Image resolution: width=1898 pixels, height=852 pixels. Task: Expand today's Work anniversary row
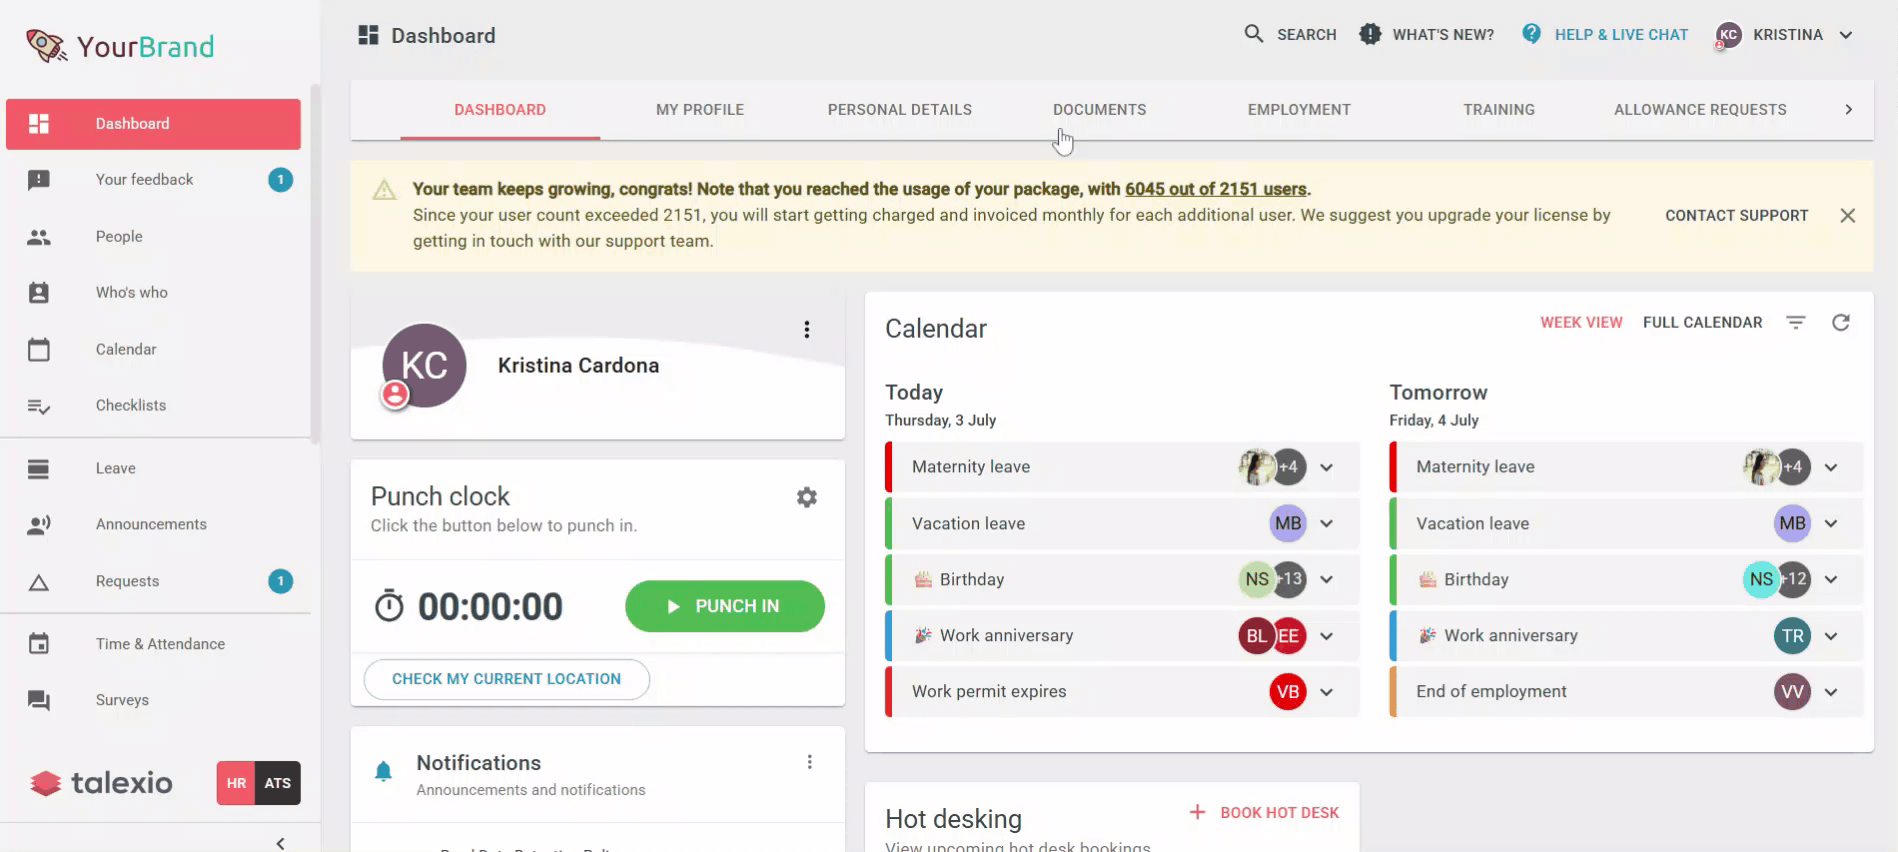(1326, 636)
